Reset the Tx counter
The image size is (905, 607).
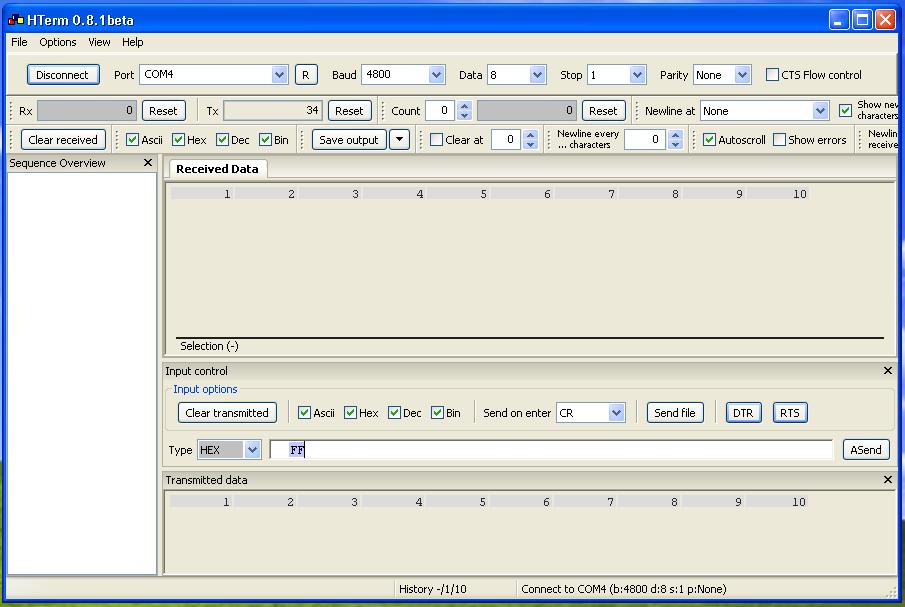point(349,111)
